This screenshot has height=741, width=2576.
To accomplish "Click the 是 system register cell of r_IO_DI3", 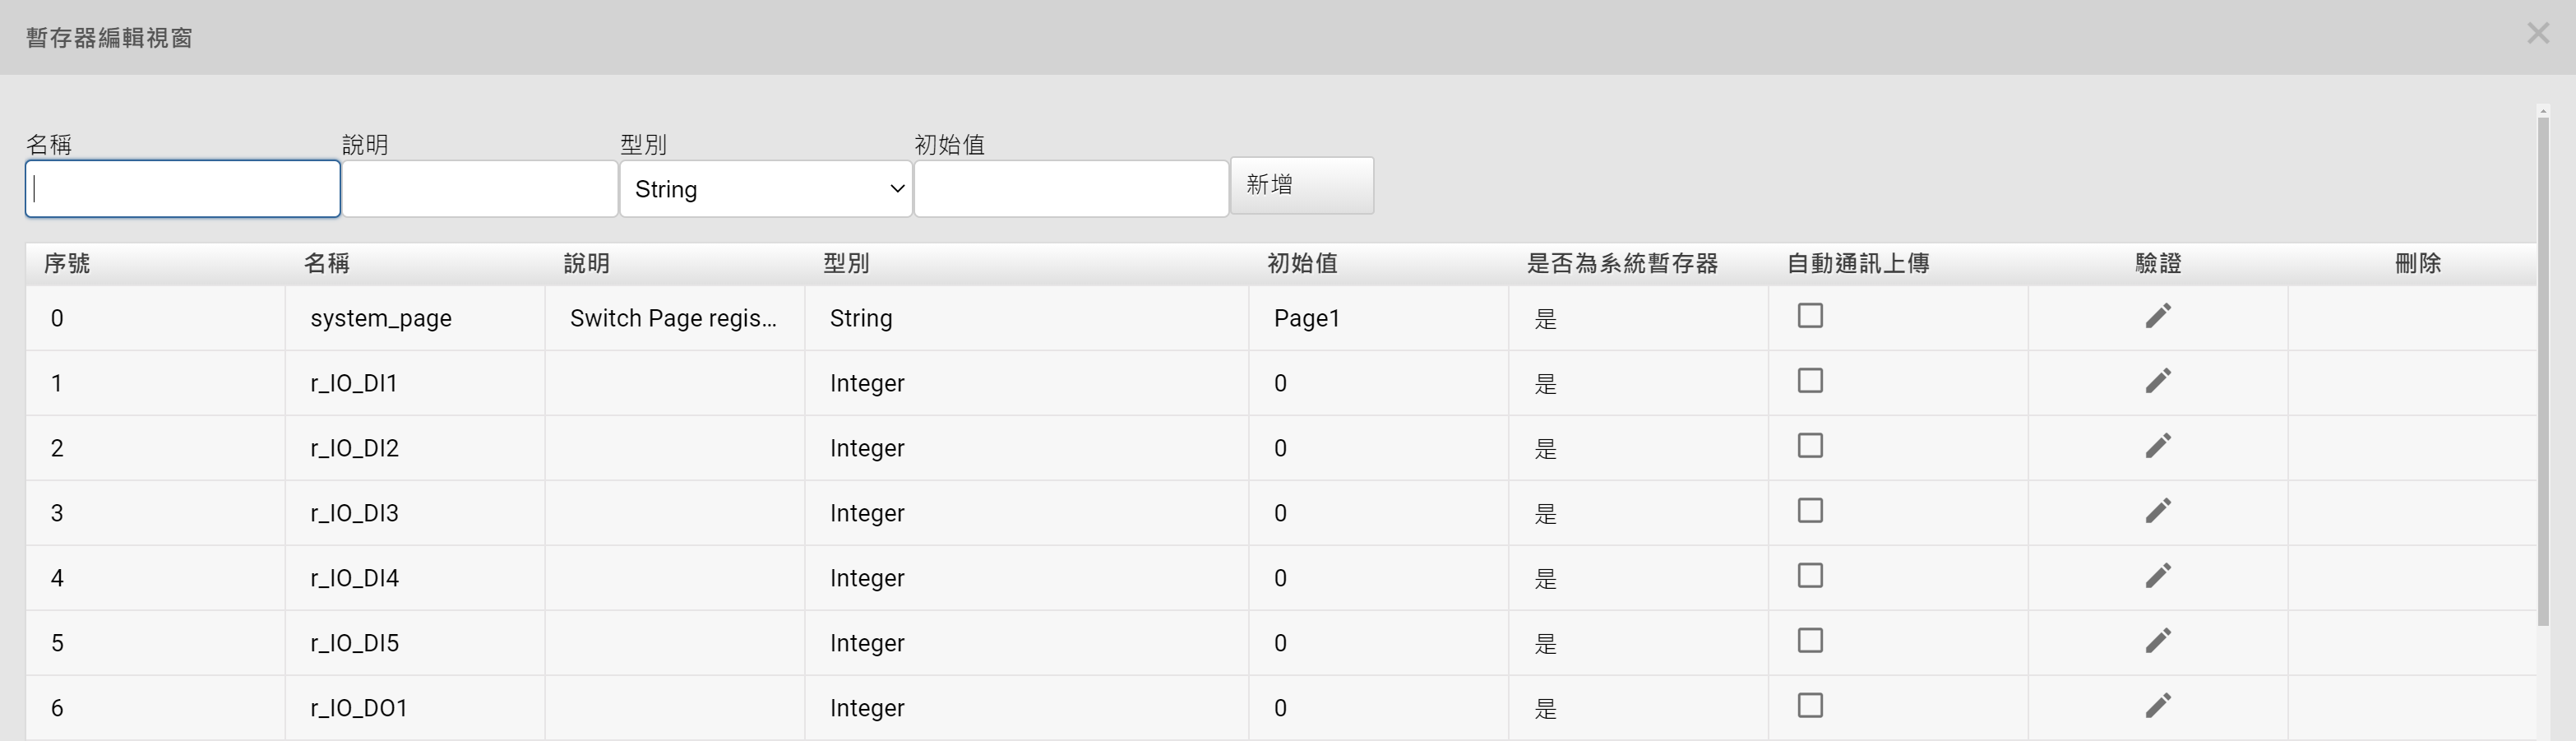I will point(1639,513).
